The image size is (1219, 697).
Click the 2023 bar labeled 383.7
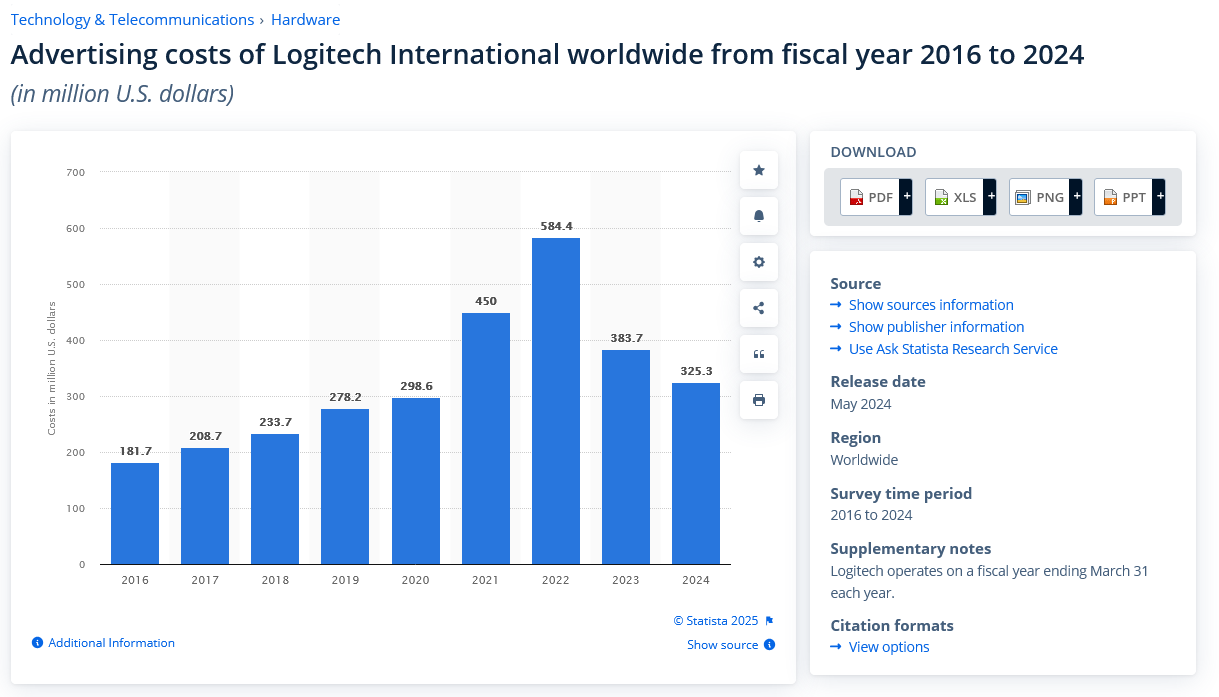[x=626, y=457]
